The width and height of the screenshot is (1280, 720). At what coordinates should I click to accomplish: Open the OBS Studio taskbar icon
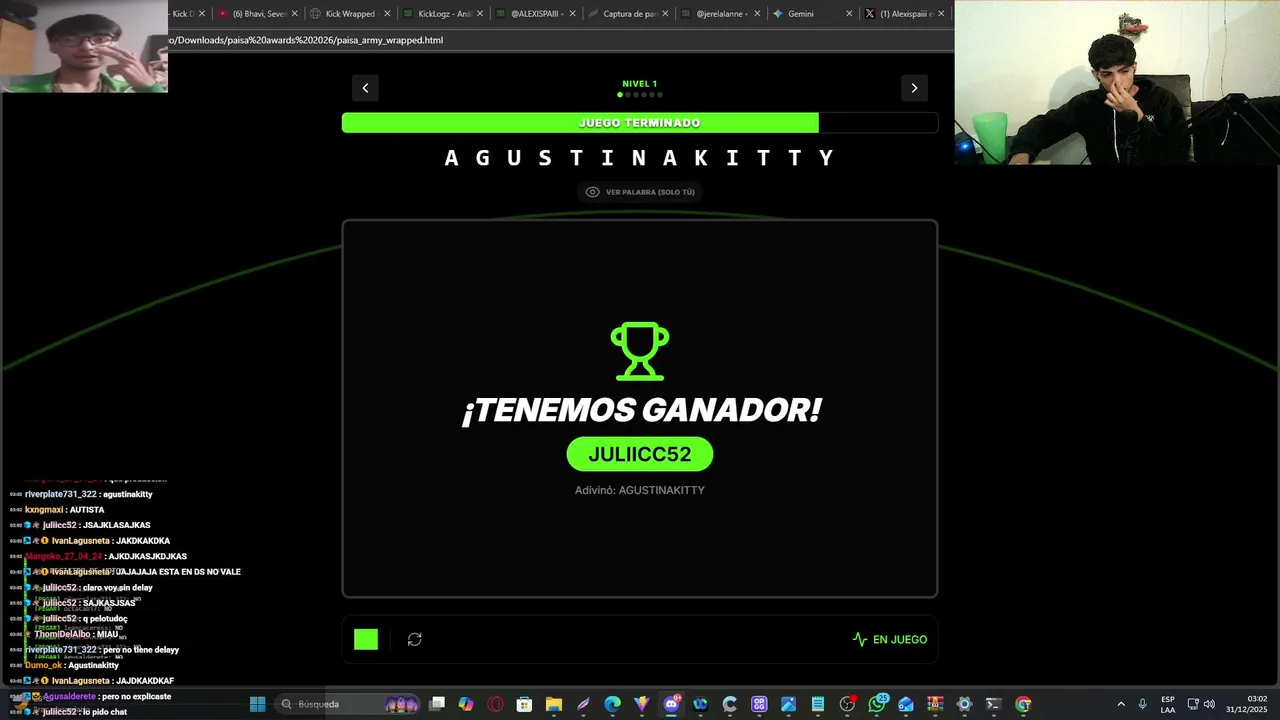coord(847,704)
